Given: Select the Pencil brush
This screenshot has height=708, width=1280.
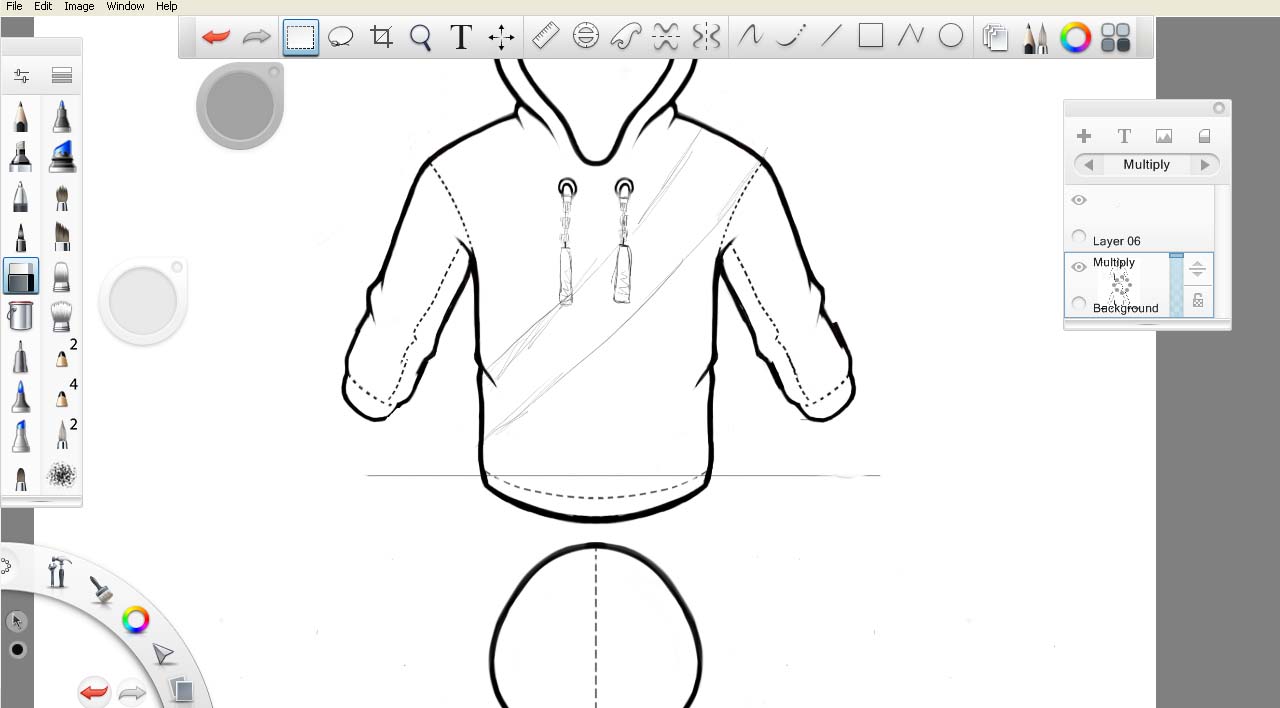Looking at the screenshot, I should (21, 117).
